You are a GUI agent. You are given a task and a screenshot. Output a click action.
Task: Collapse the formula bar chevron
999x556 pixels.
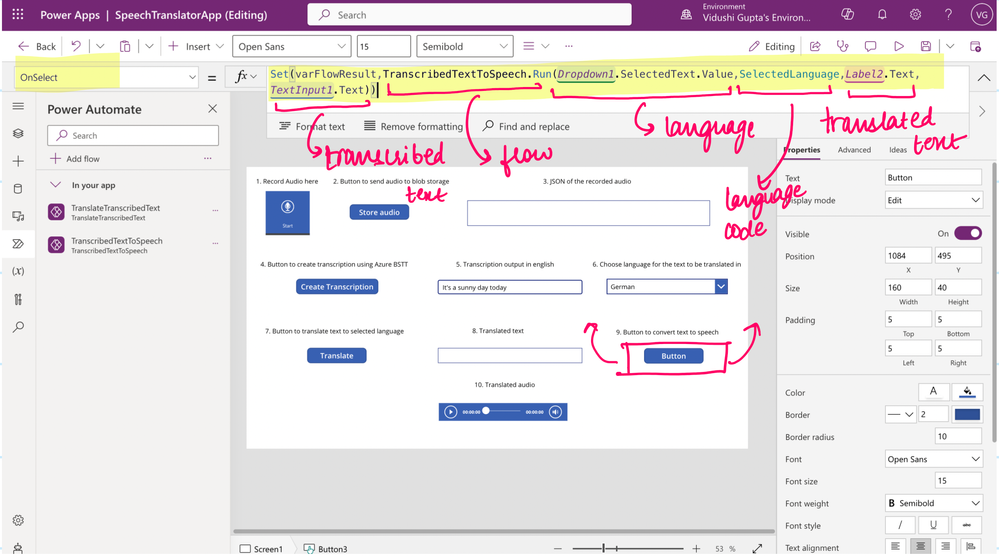pyautogui.click(x=984, y=78)
